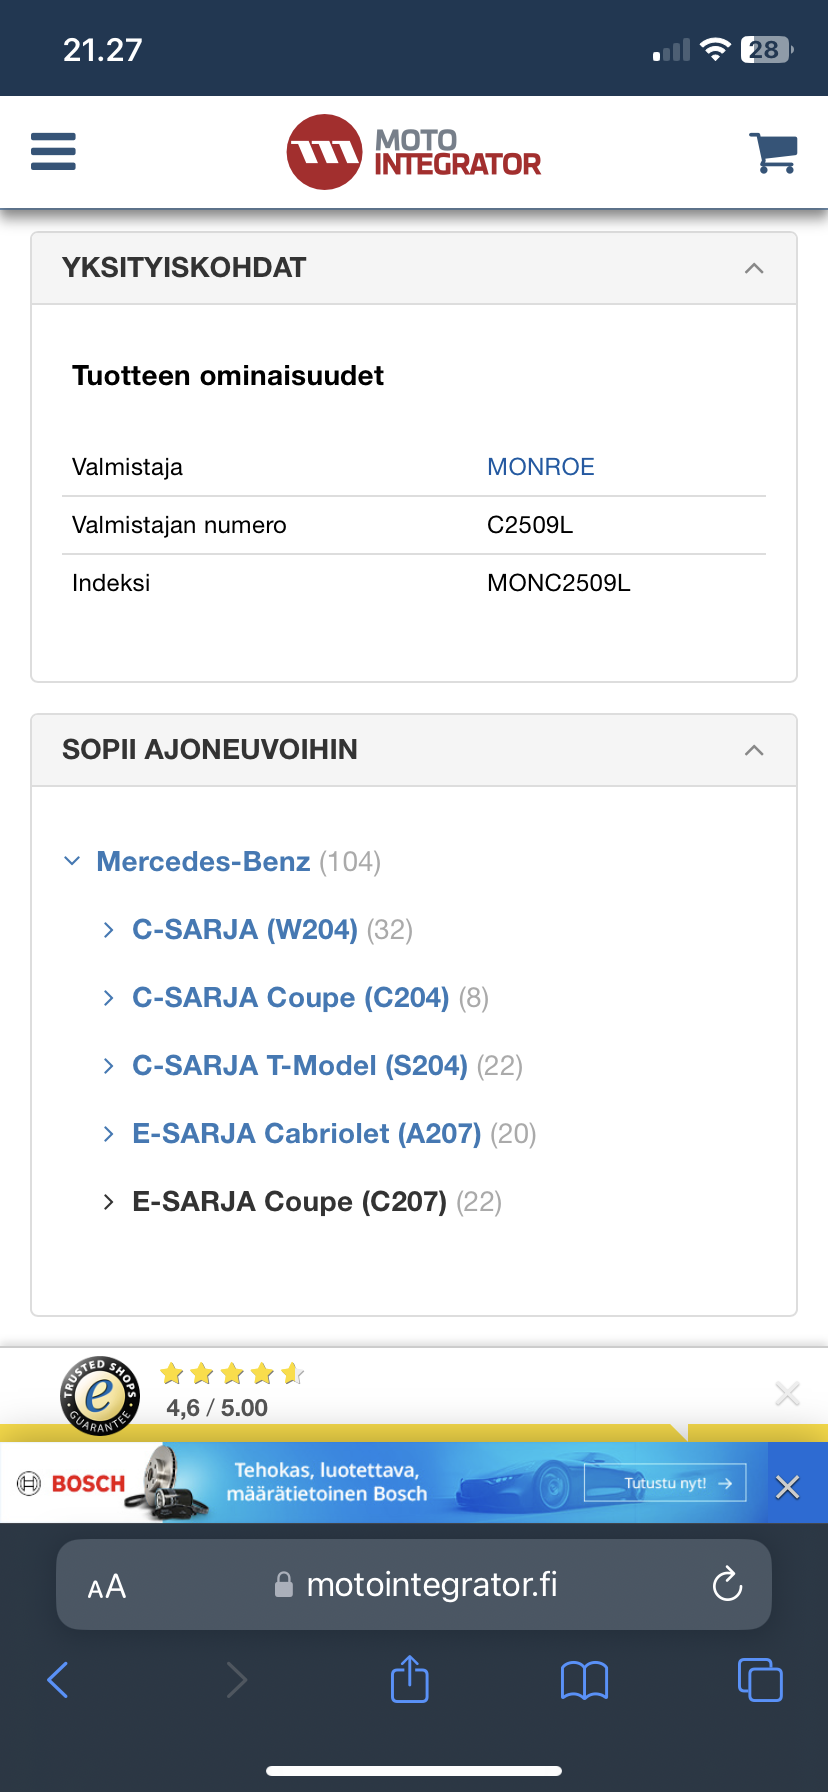Tap the Safari share icon
Screen dimensions: 828x1792
point(409,1679)
